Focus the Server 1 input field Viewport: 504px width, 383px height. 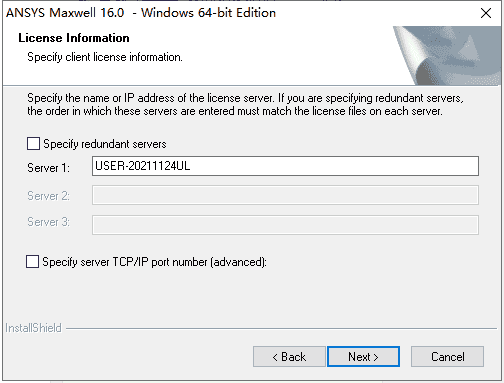pyautogui.click(x=285, y=166)
